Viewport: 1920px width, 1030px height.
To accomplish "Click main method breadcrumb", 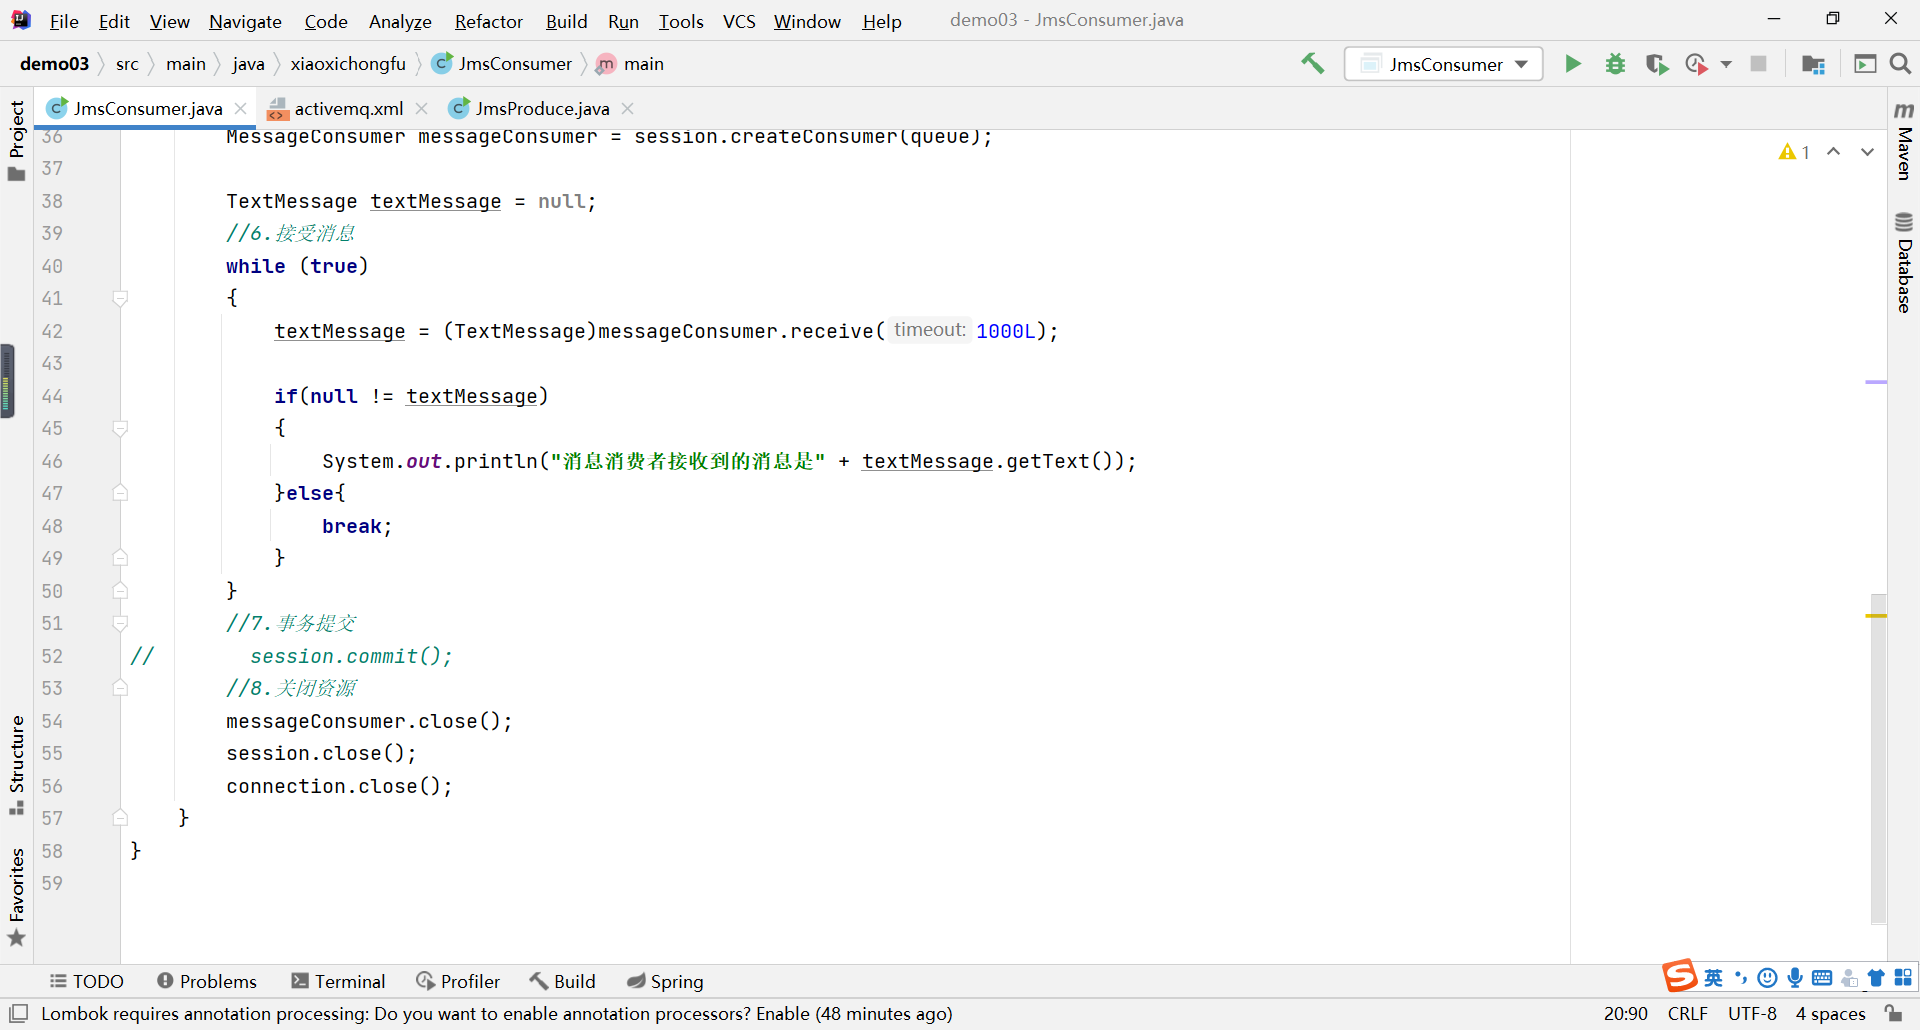I will click(630, 64).
